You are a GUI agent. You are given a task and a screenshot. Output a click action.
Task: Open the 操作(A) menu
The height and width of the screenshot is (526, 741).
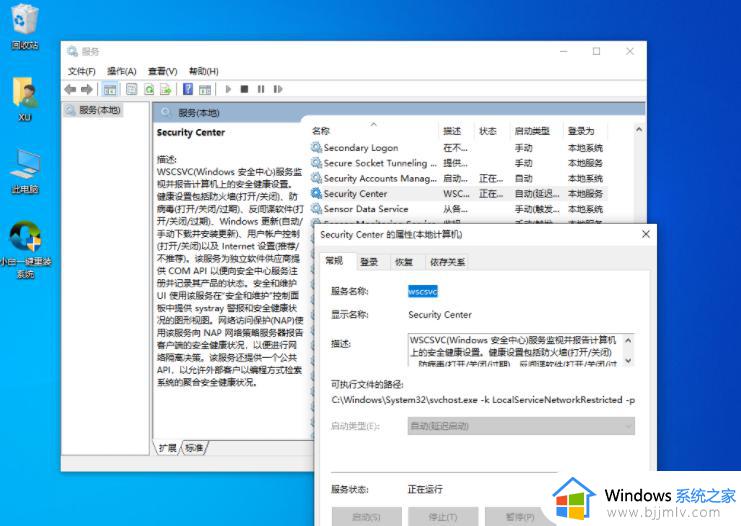point(121,71)
